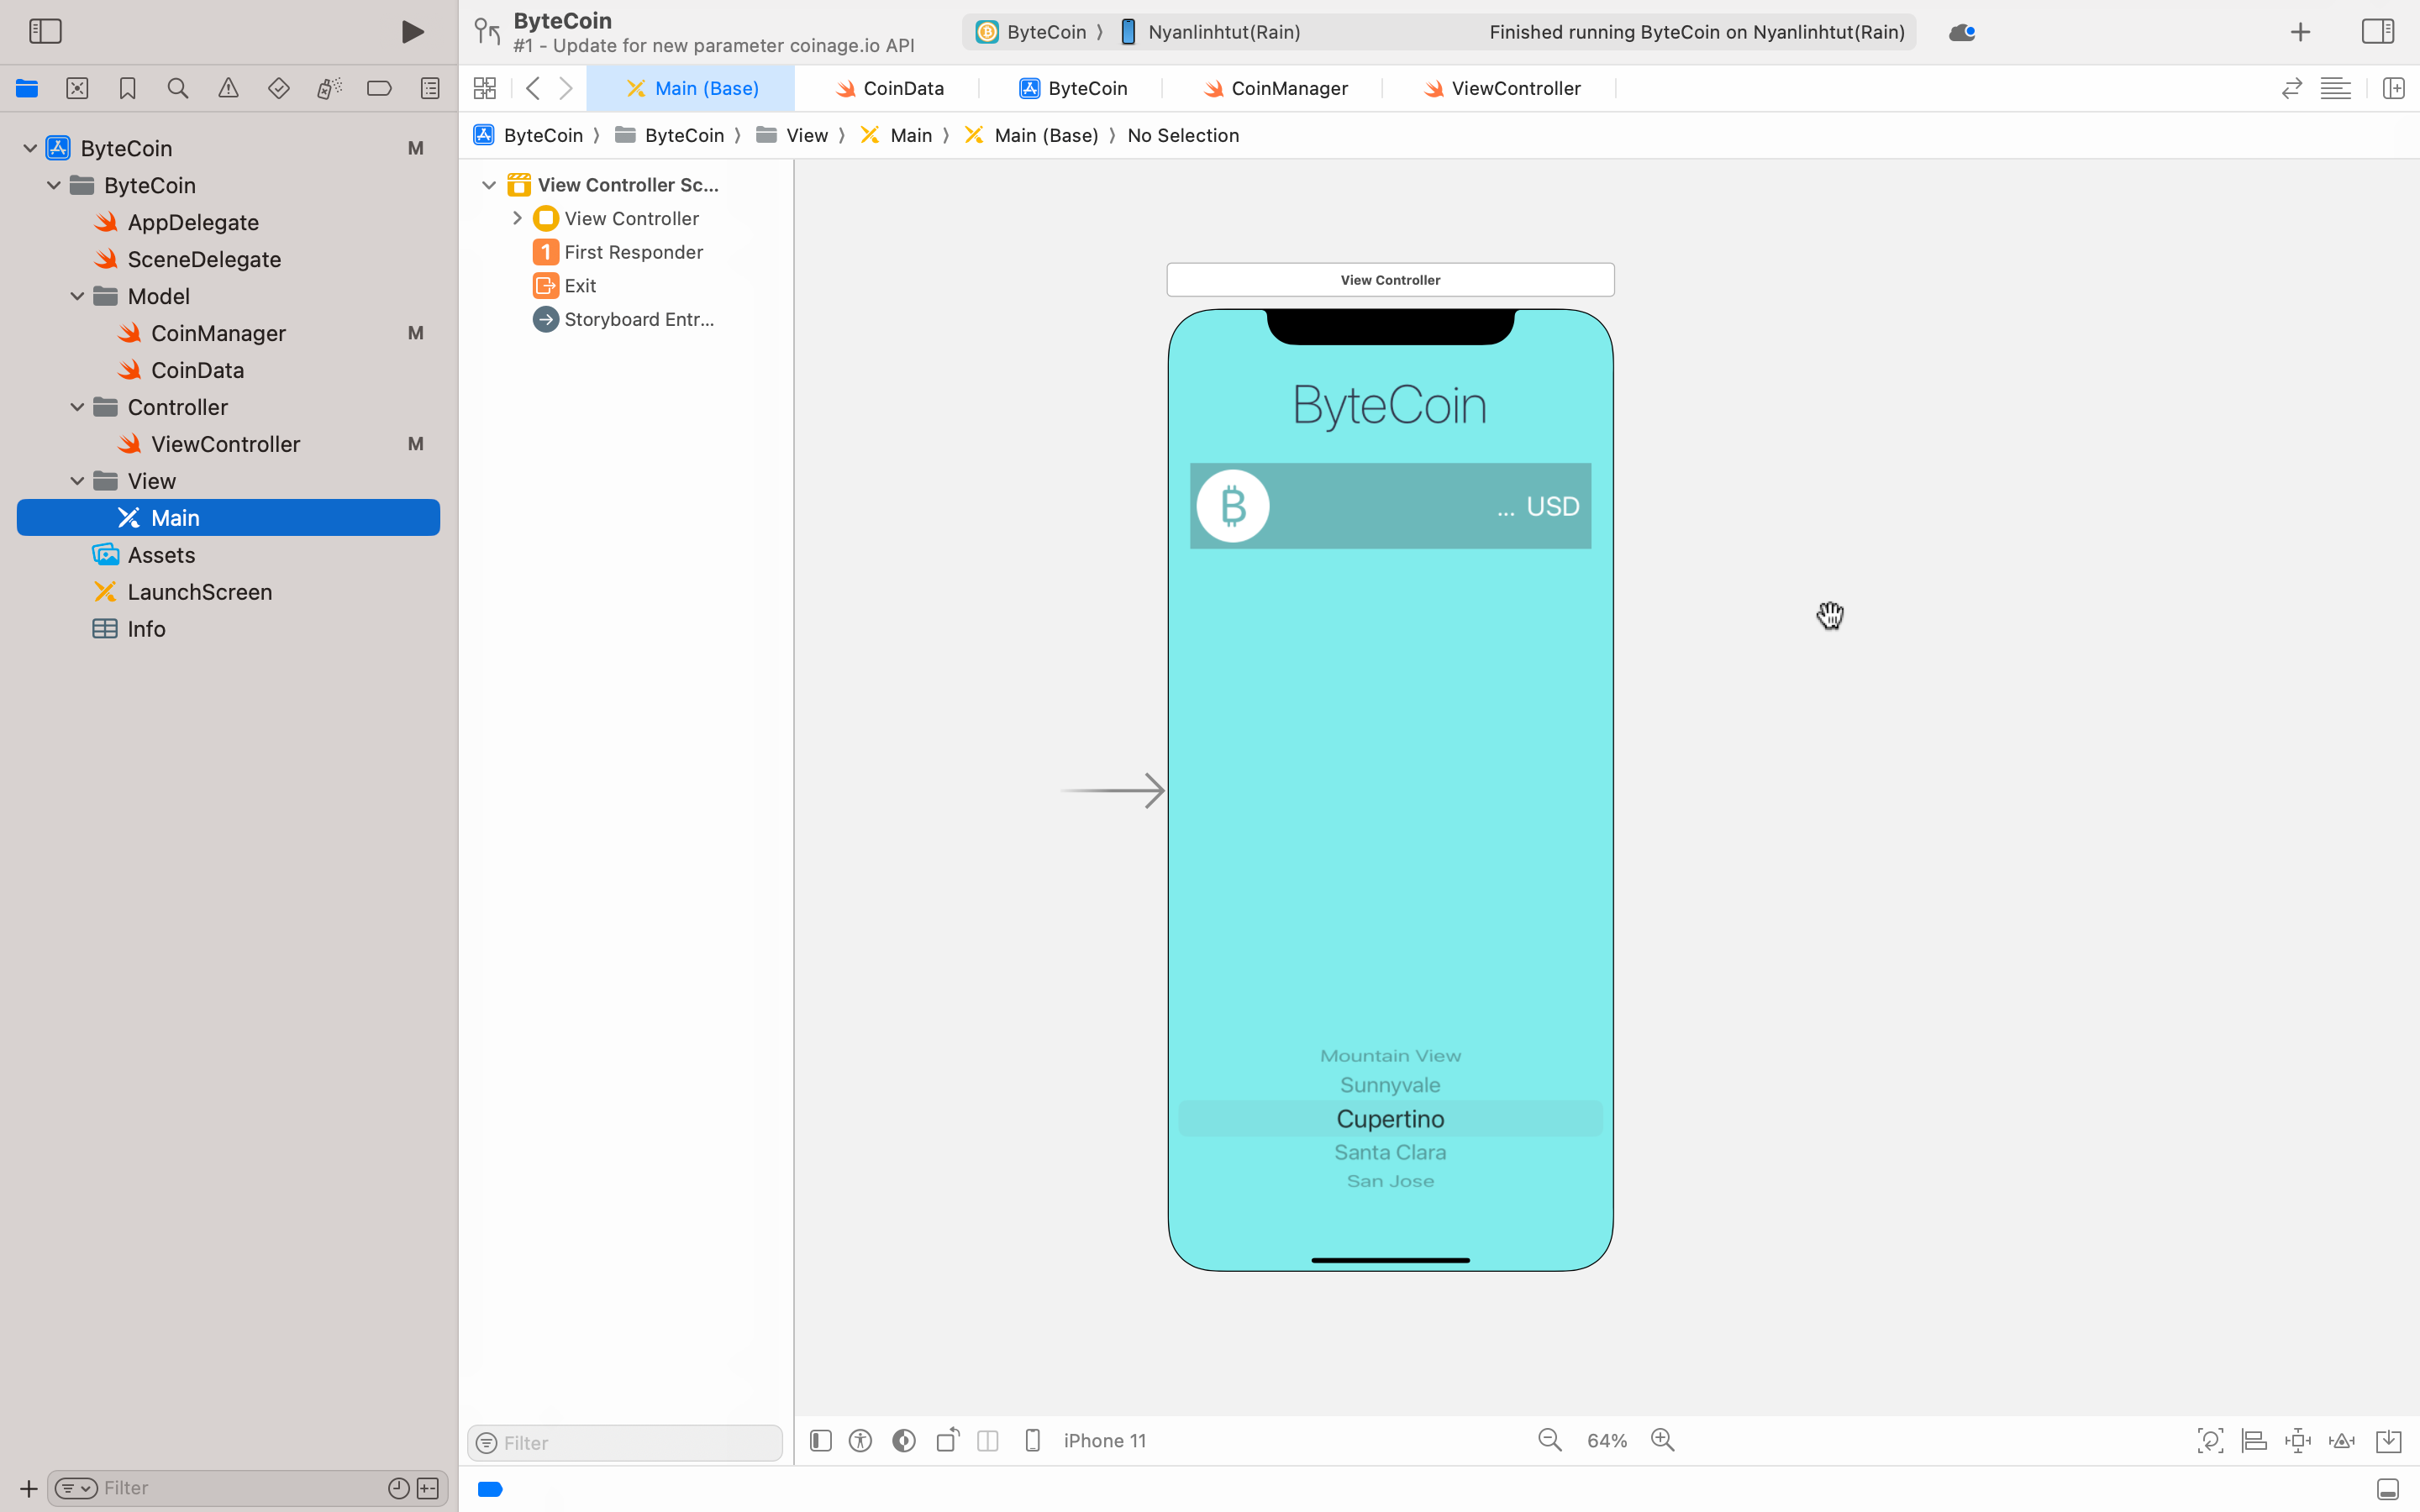Image resolution: width=2420 pixels, height=1512 pixels.
Task: Open the CoinManager file in navigator
Action: 218,333
